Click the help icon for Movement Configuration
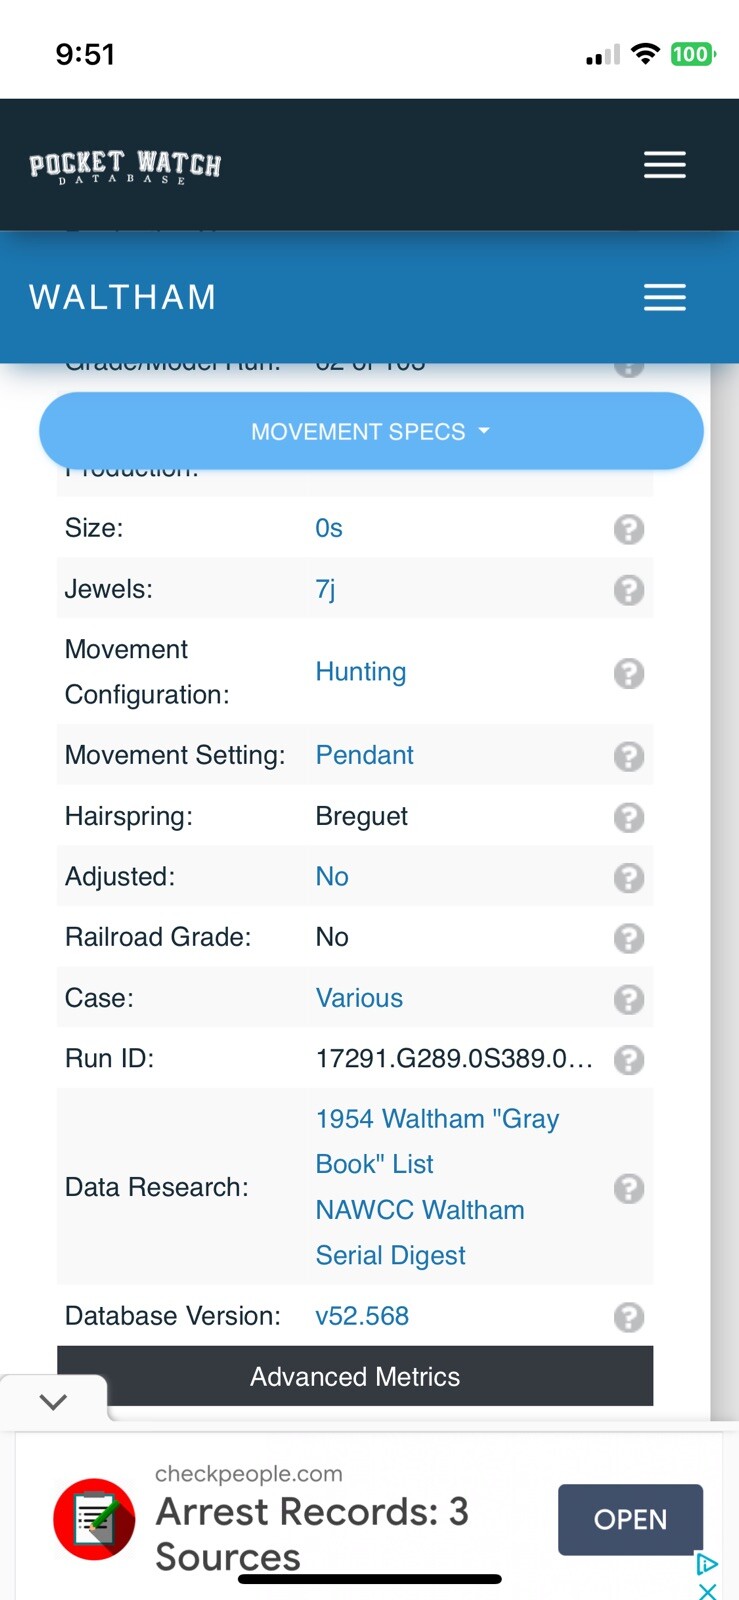 click(628, 673)
